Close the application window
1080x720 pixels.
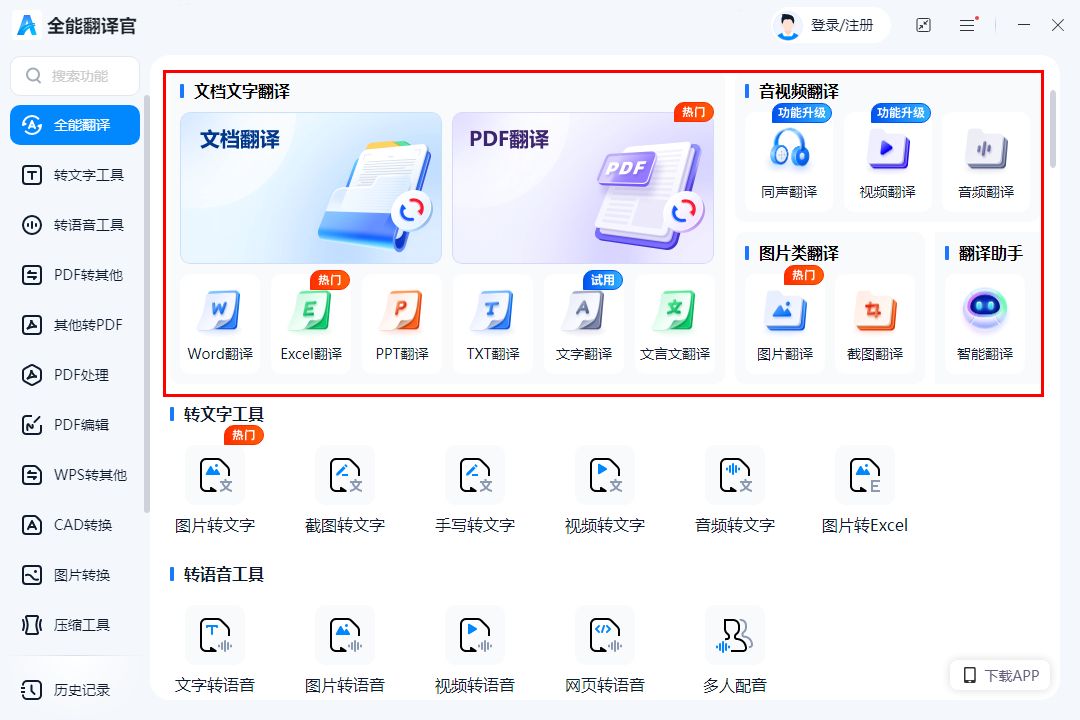[x=1058, y=25]
